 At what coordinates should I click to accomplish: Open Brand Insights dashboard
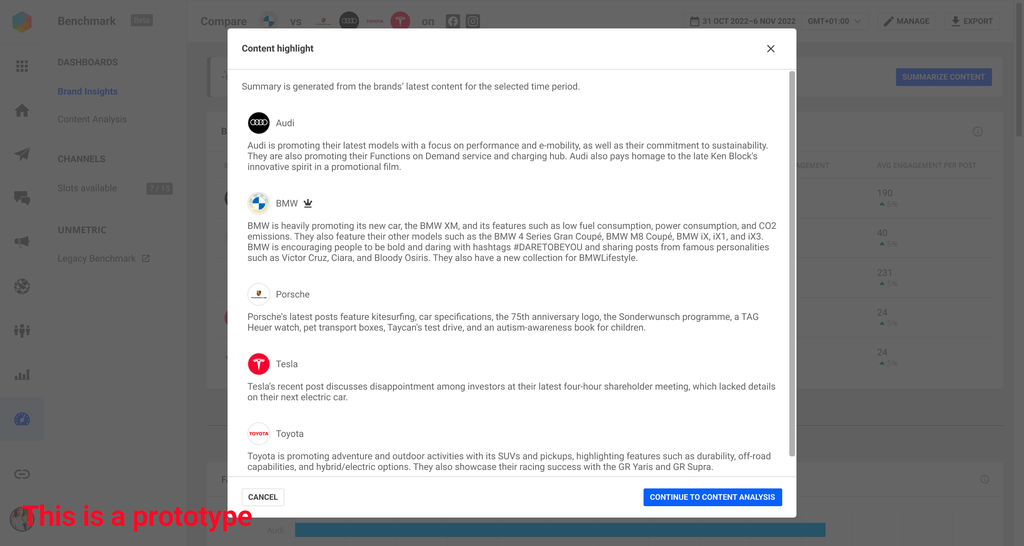87,92
